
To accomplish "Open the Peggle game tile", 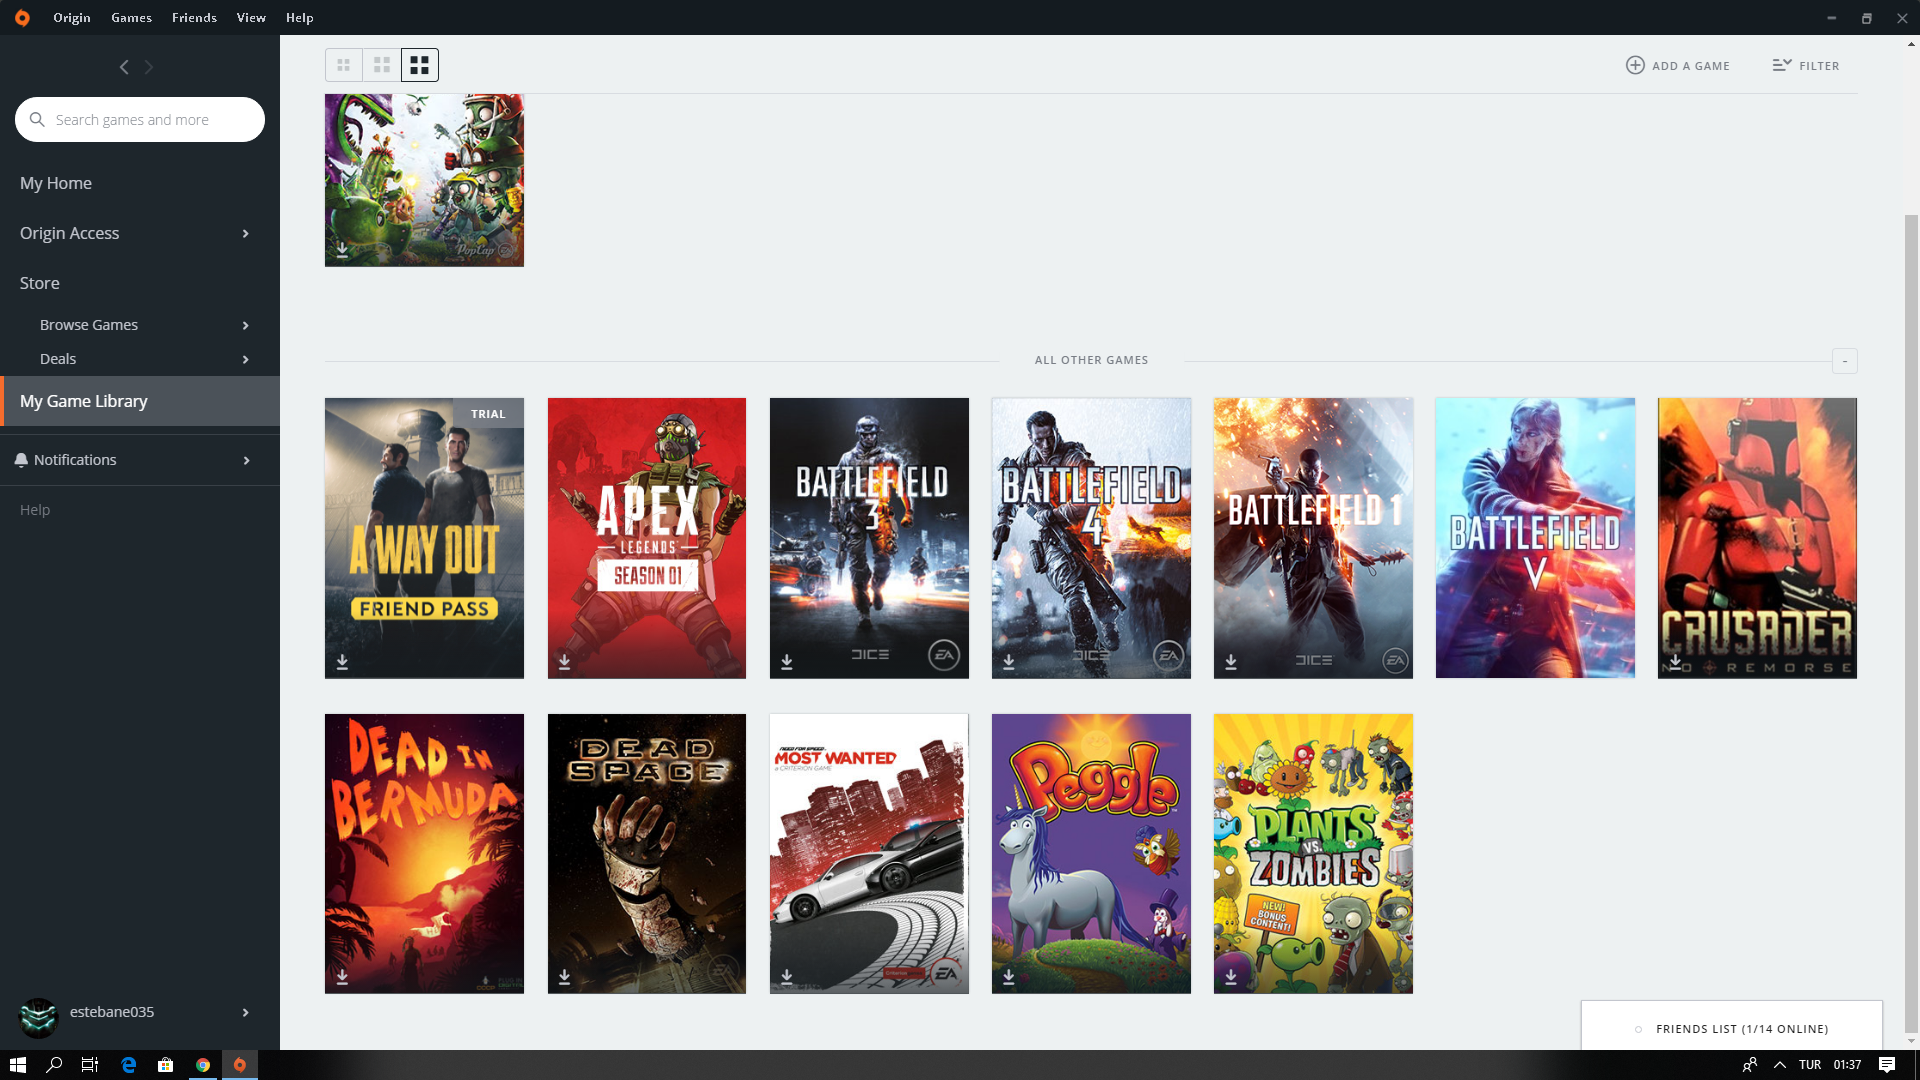I will pos(1091,853).
